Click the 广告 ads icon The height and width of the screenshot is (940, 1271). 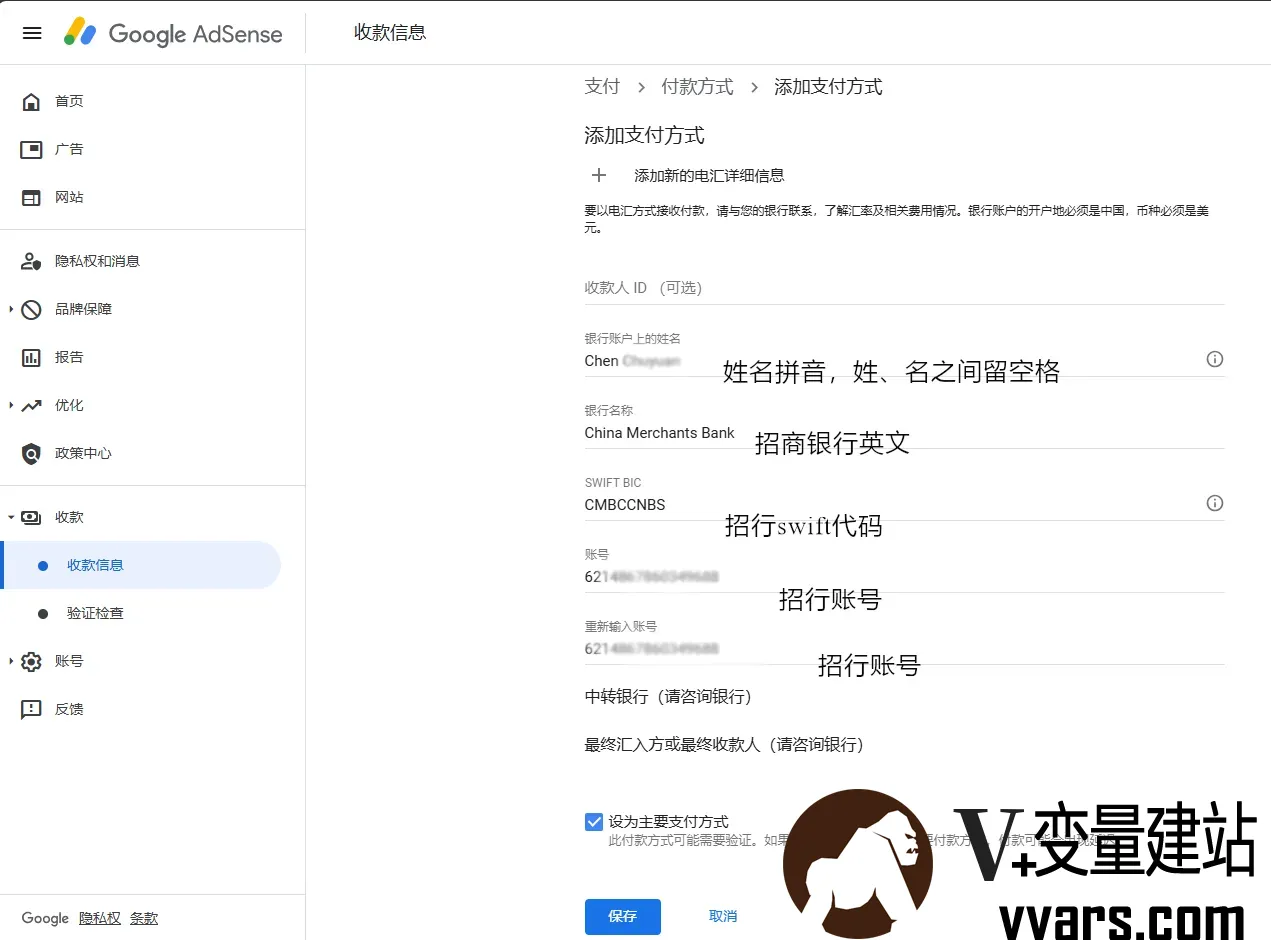click(31, 150)
